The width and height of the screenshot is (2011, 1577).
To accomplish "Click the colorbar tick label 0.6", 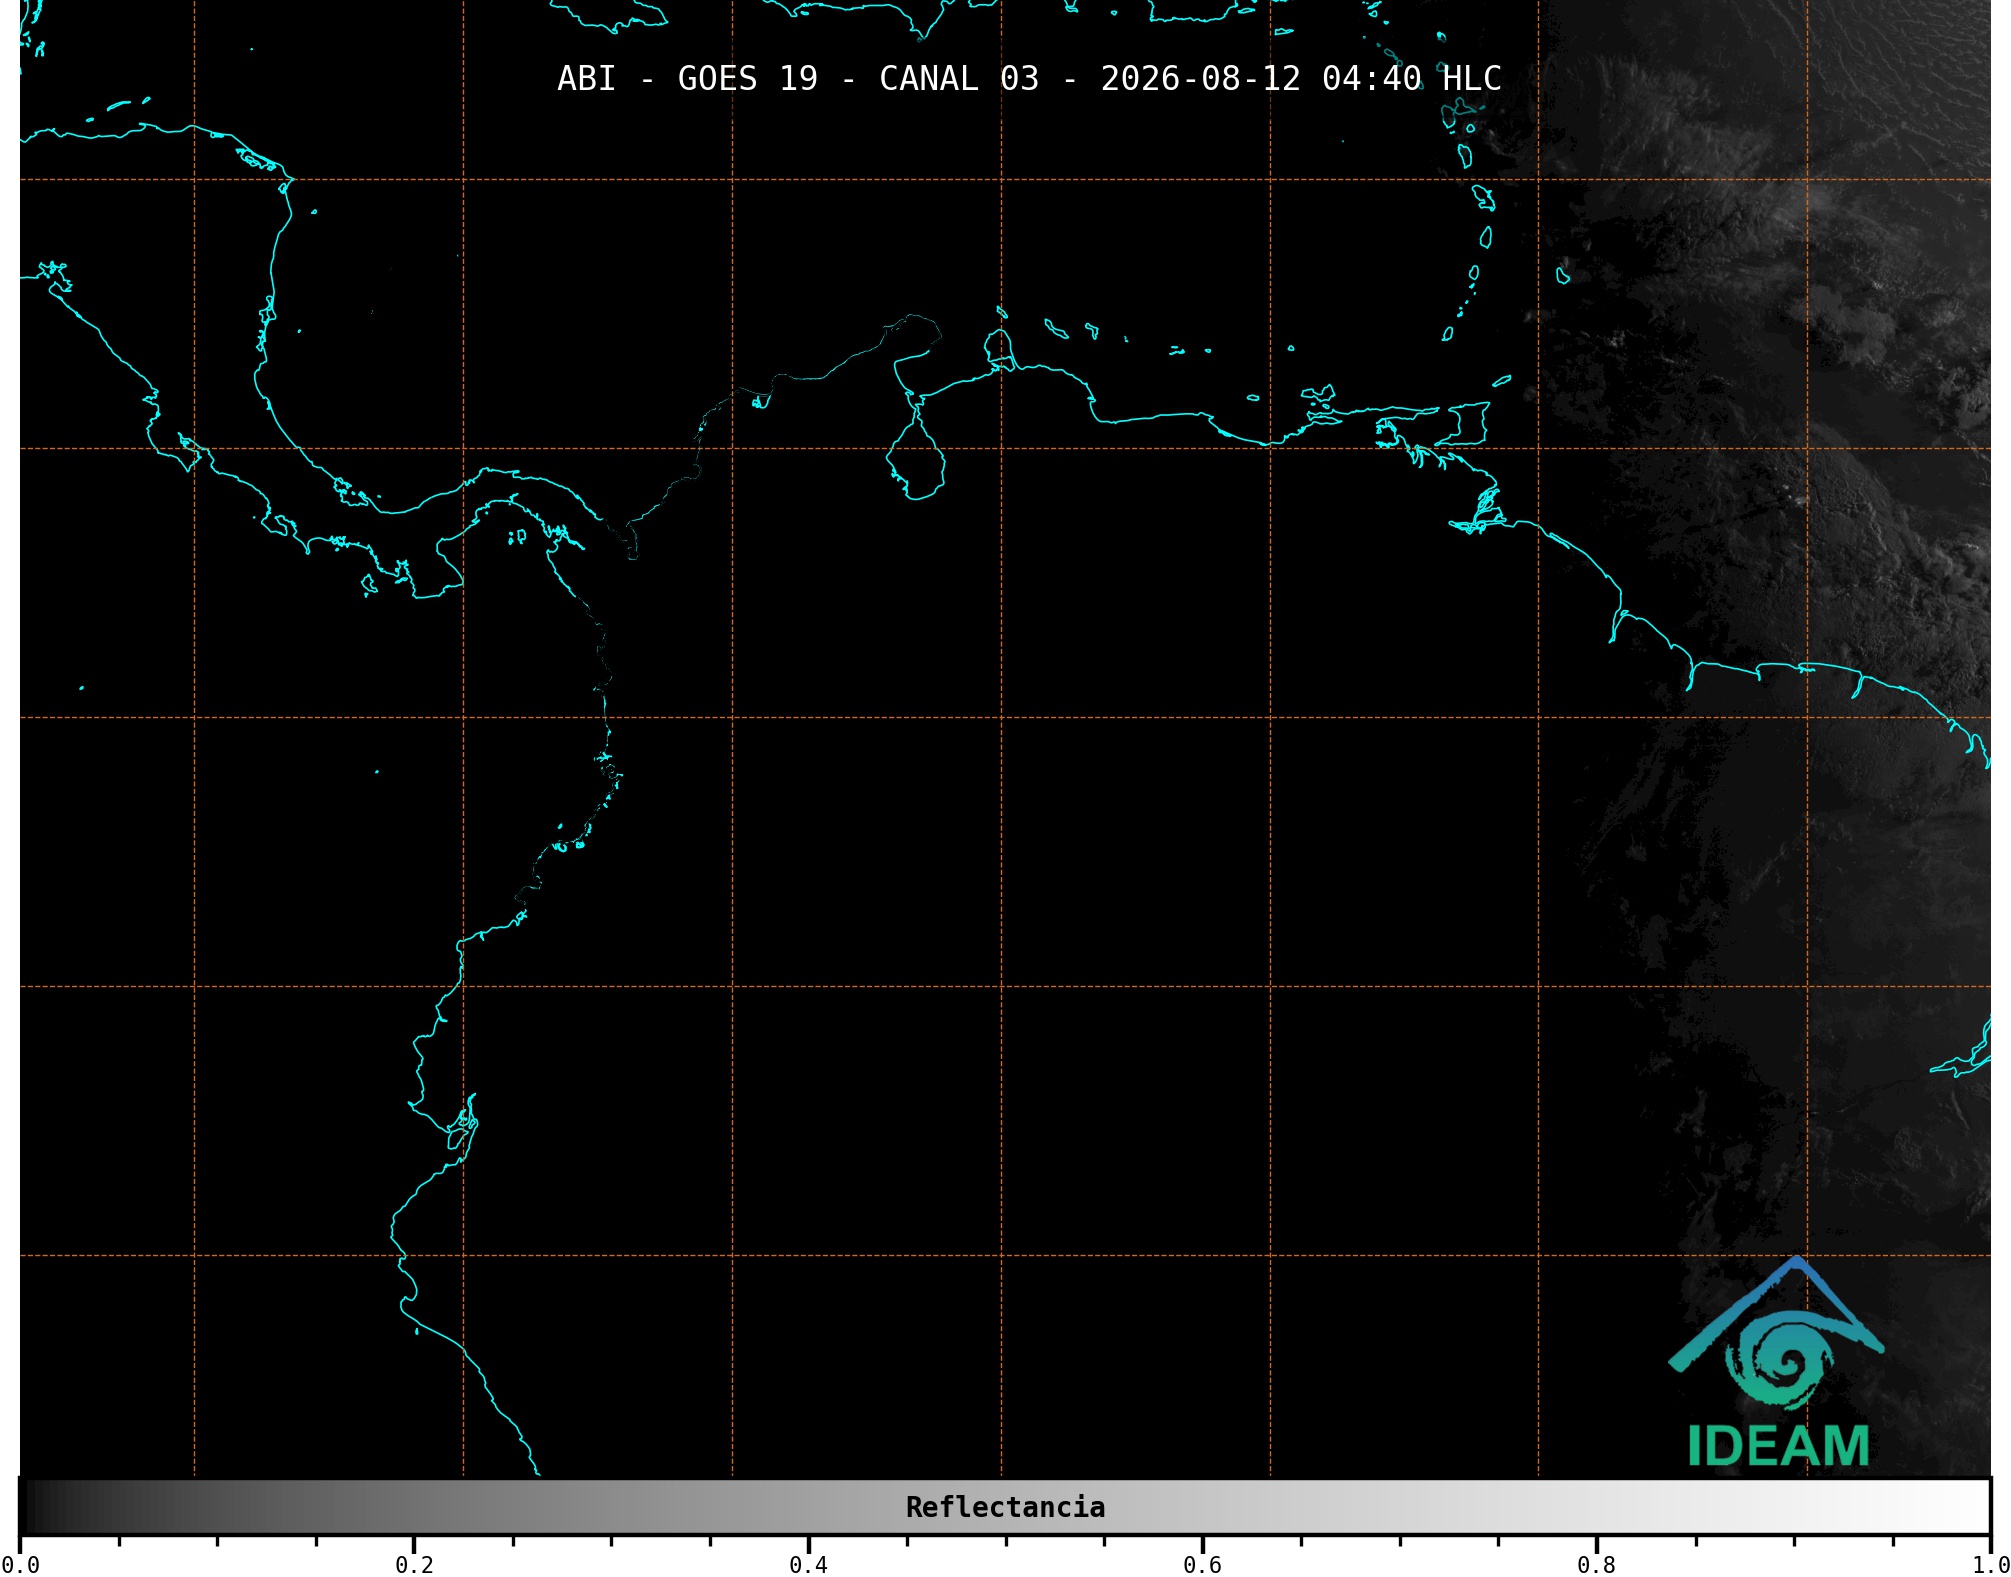I will (1202, 1565).
